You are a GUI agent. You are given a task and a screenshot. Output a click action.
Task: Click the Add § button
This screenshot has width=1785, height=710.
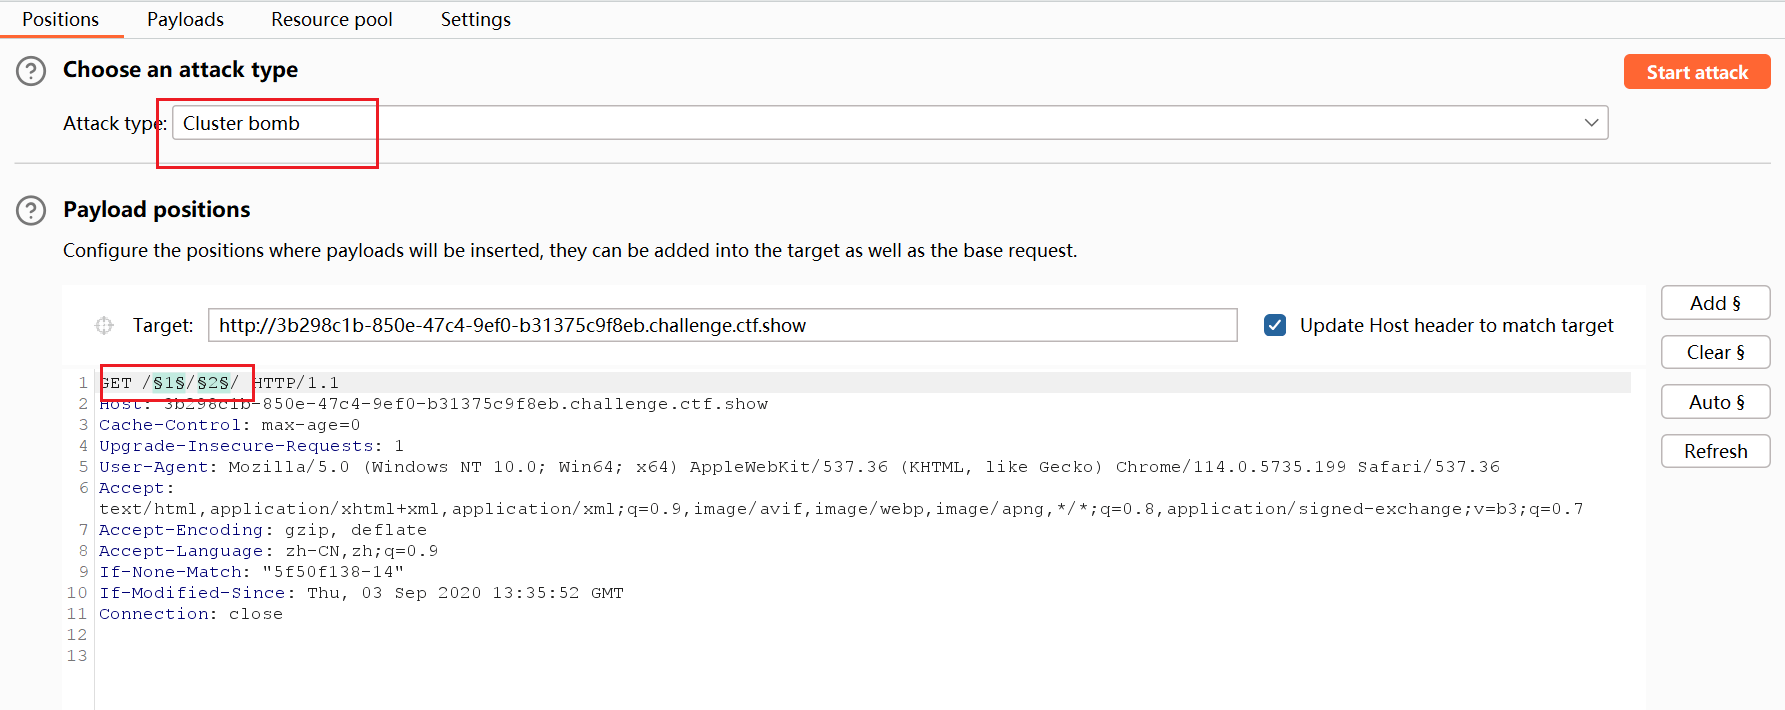point(1715,303)
